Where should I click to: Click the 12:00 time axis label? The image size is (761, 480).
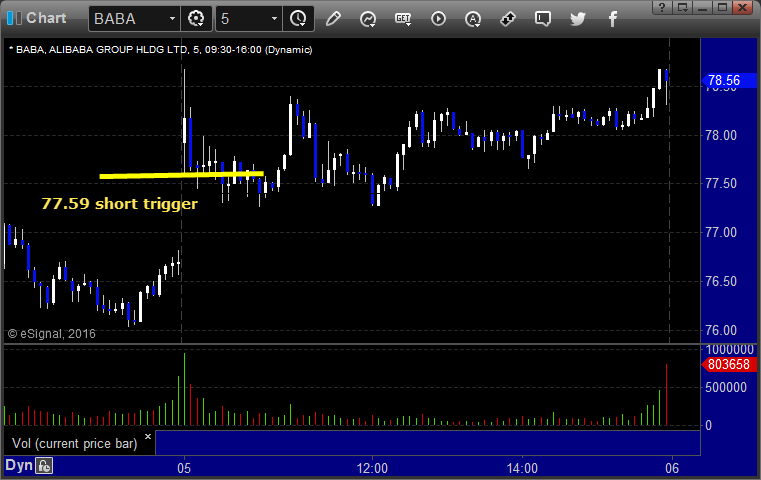click(372, 468)
